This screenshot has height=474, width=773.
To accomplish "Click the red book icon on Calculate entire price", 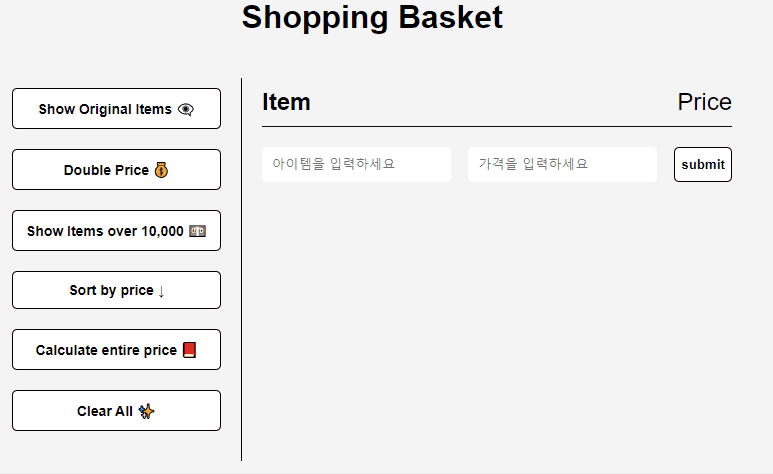I will (189, 350).
